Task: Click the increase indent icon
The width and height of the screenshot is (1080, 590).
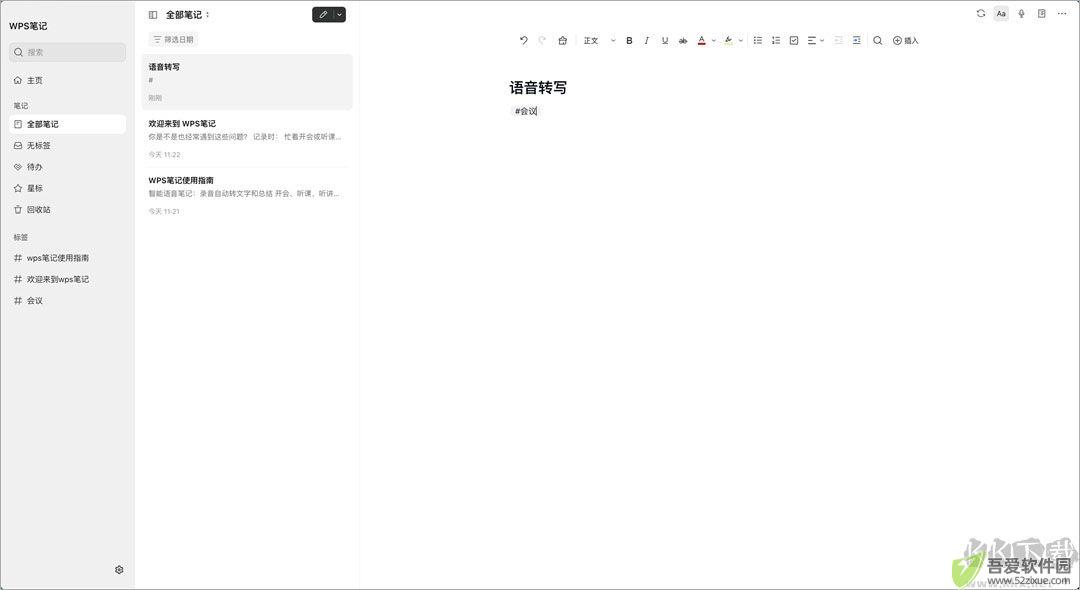Action: click(856, 41)
